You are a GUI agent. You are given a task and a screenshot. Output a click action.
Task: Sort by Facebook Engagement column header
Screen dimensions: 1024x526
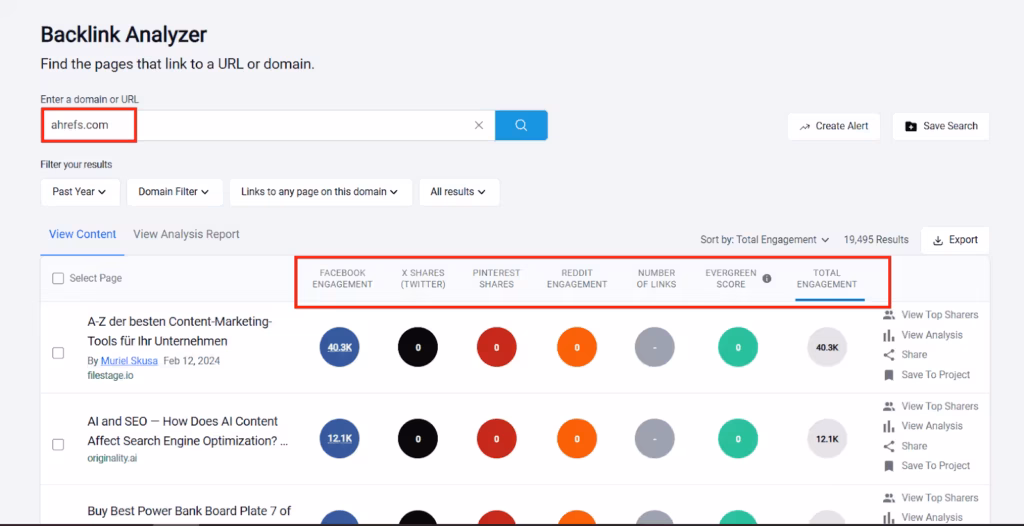tap(342, 278)
